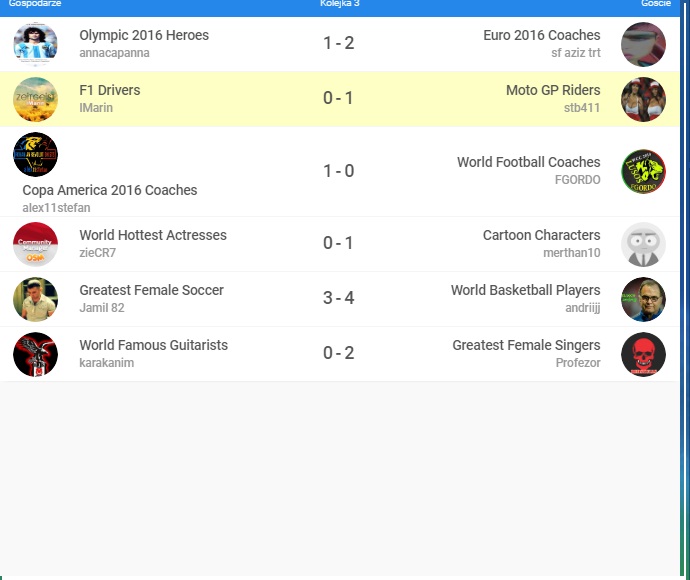
Task: Open manager karakanim's profile name
Action: coord(106,363)
